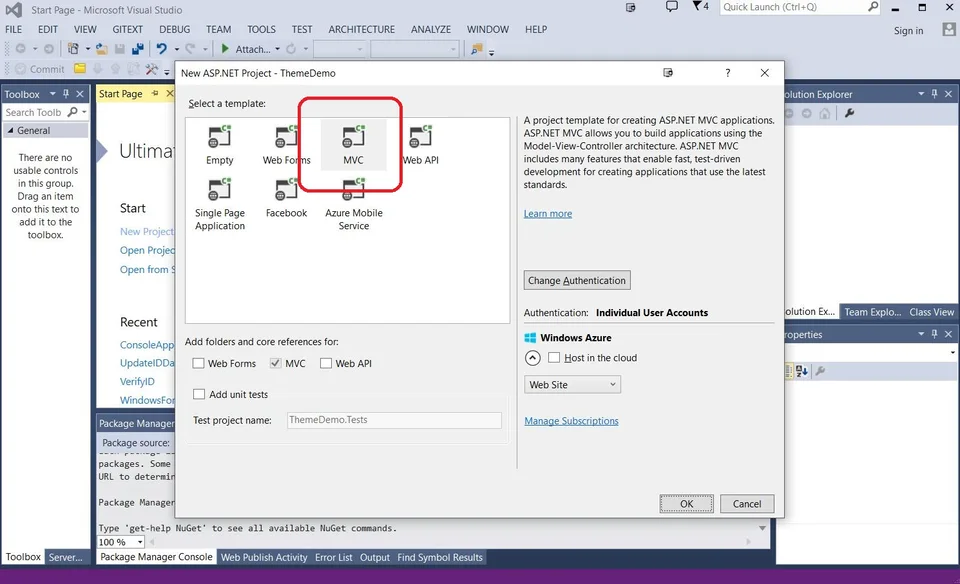Click the Undo toolbar icon
The width and height of the screenshot is (960, 584).
click(x=161, y=48)
